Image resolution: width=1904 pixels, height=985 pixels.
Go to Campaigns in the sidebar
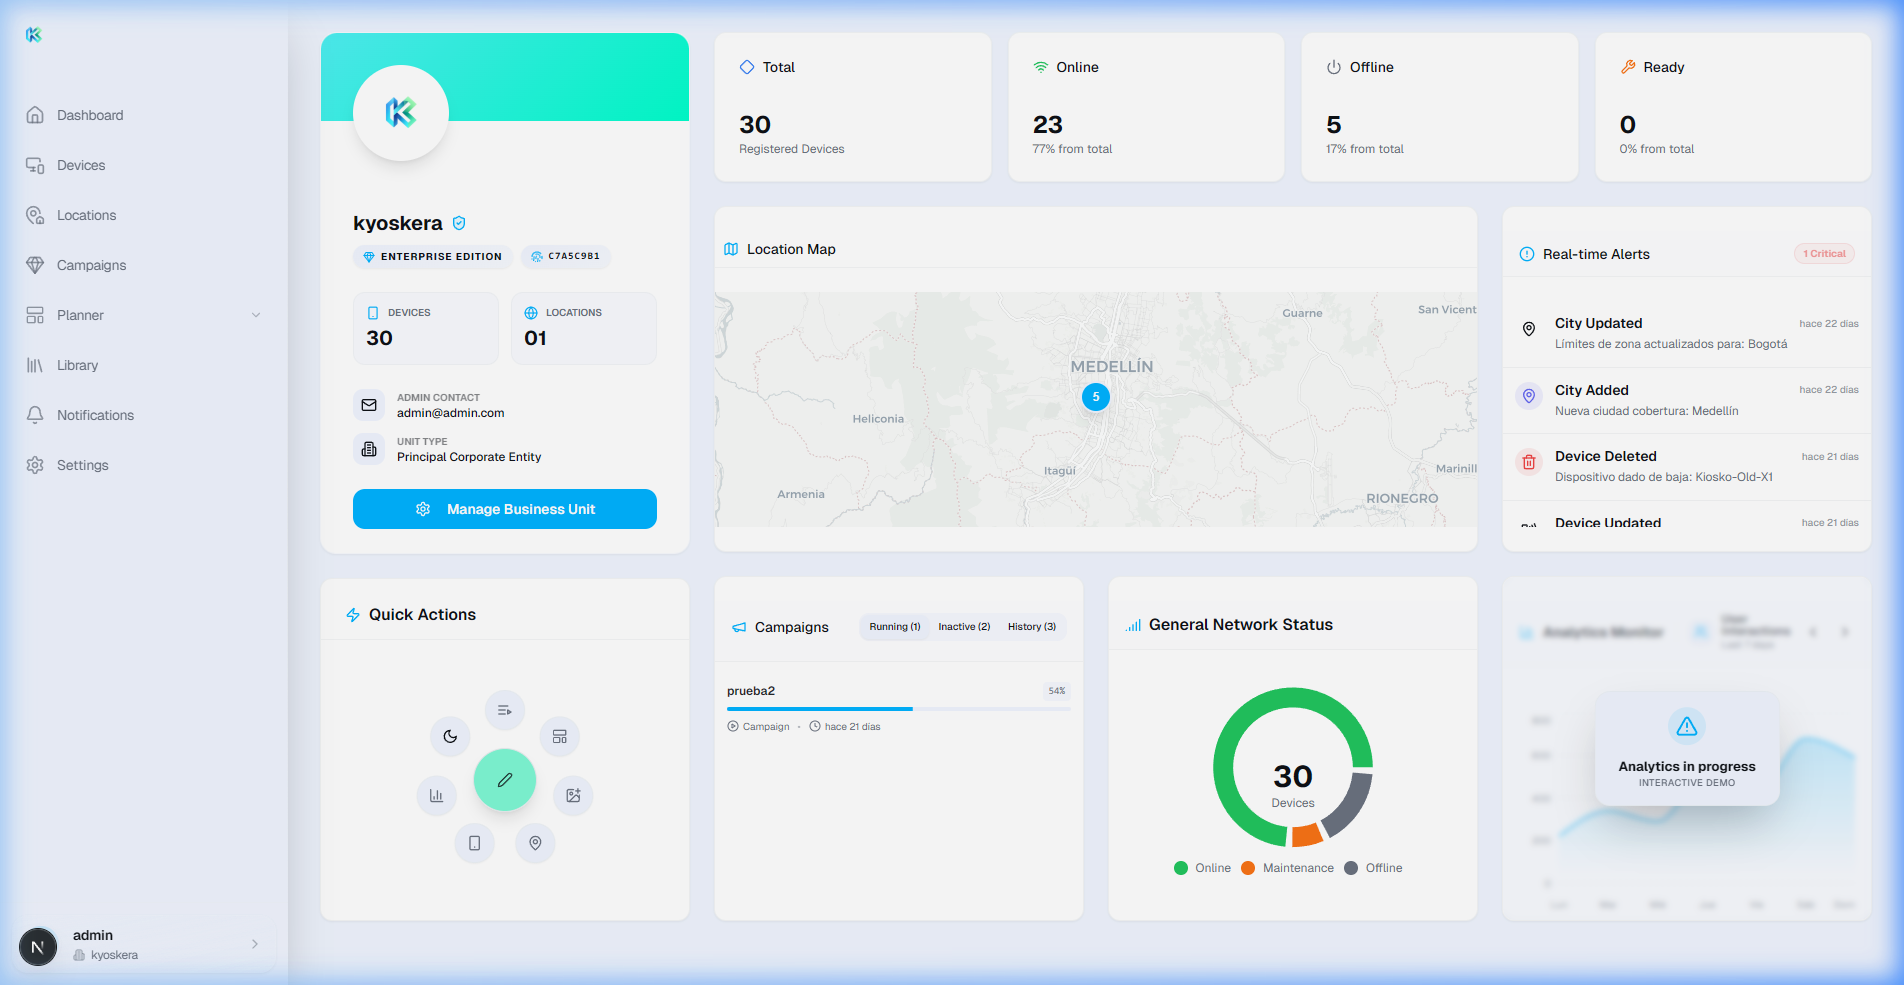tap(91, 265)
